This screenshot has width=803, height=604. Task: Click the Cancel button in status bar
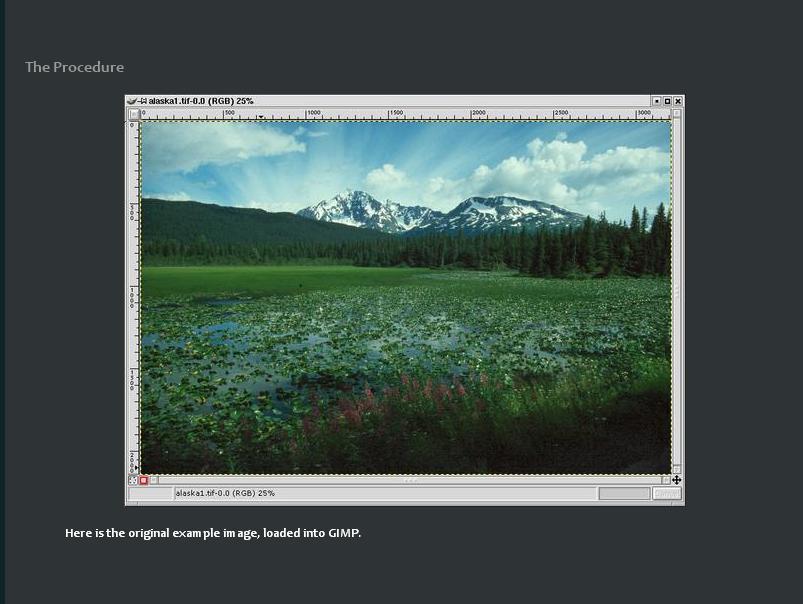[667, 494]
